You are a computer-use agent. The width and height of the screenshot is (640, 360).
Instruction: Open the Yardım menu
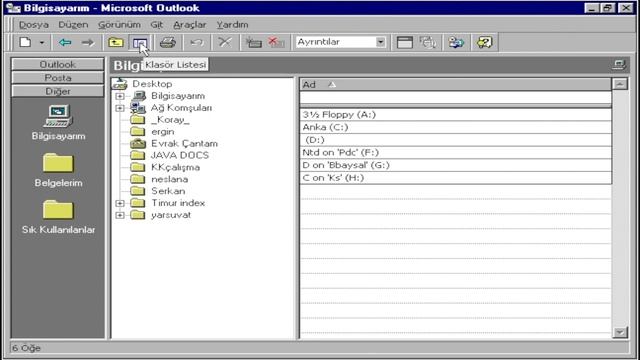coord(232,25)
